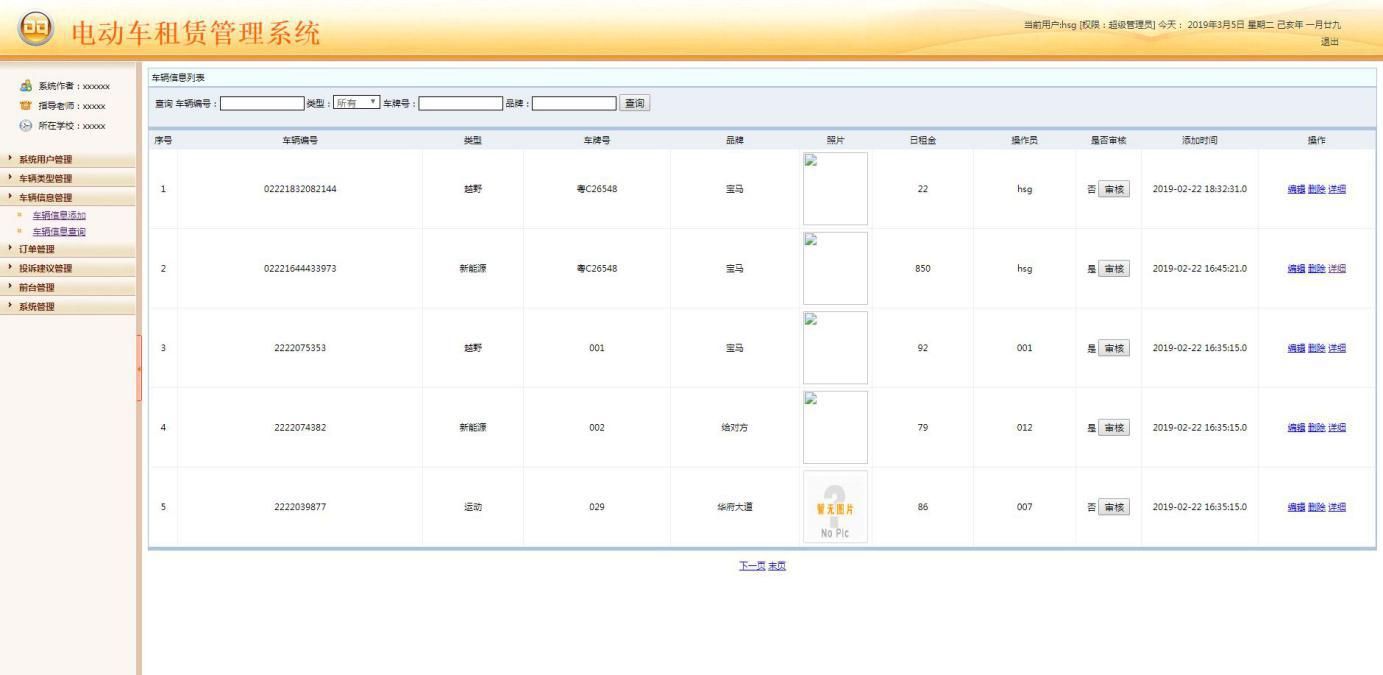This screenshot has height=675, width=1383.
Task: Click the 运动 type cell
Action: click(x=472, y=507)
